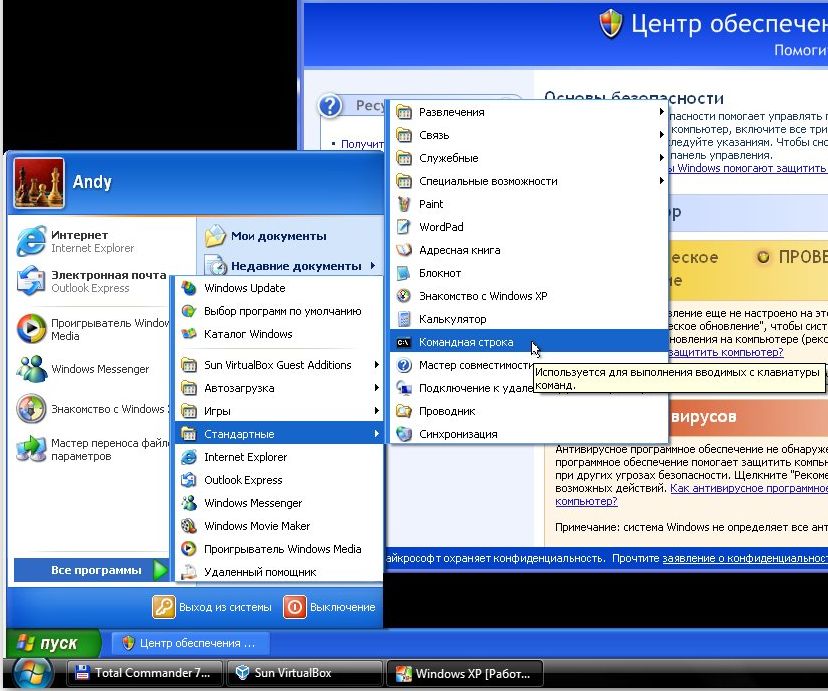Click the Знакомство с Windows XP submenu icon
Image resolution: width=828 pixels, height=691 pixels.
tap(404, 296)
